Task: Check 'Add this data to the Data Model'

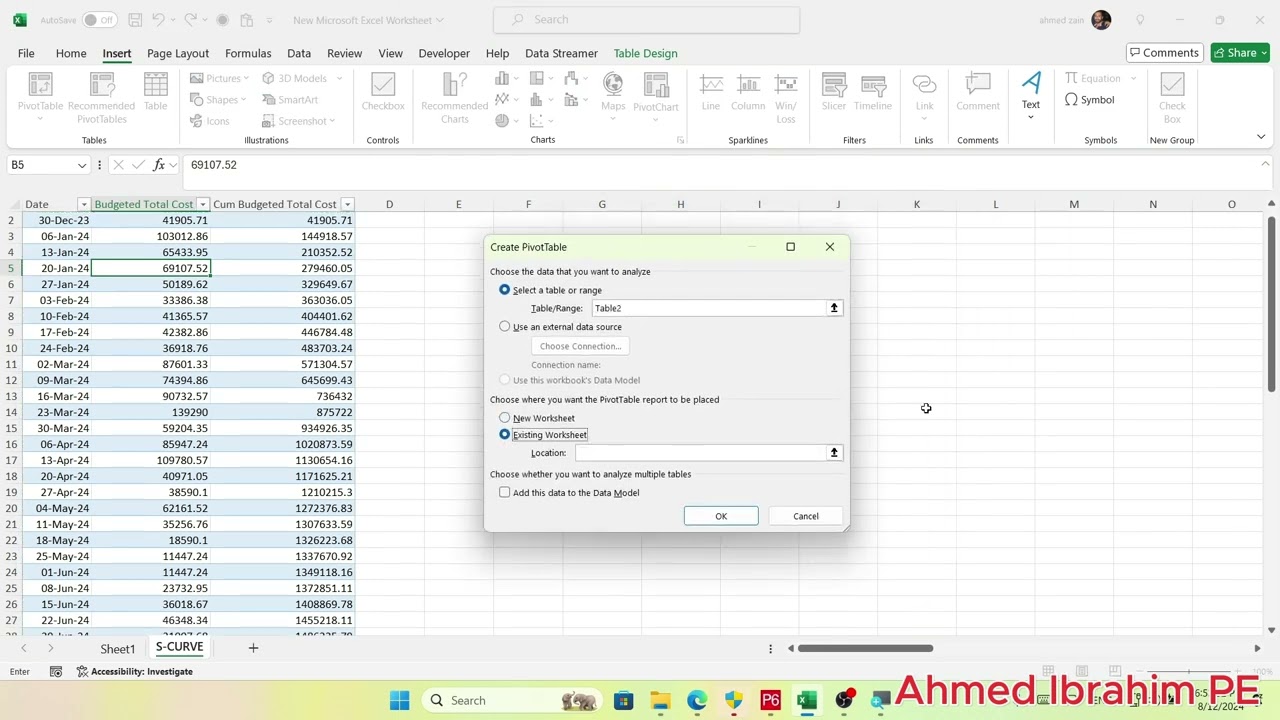Action: pyautogui.click(x=505, y=493)
